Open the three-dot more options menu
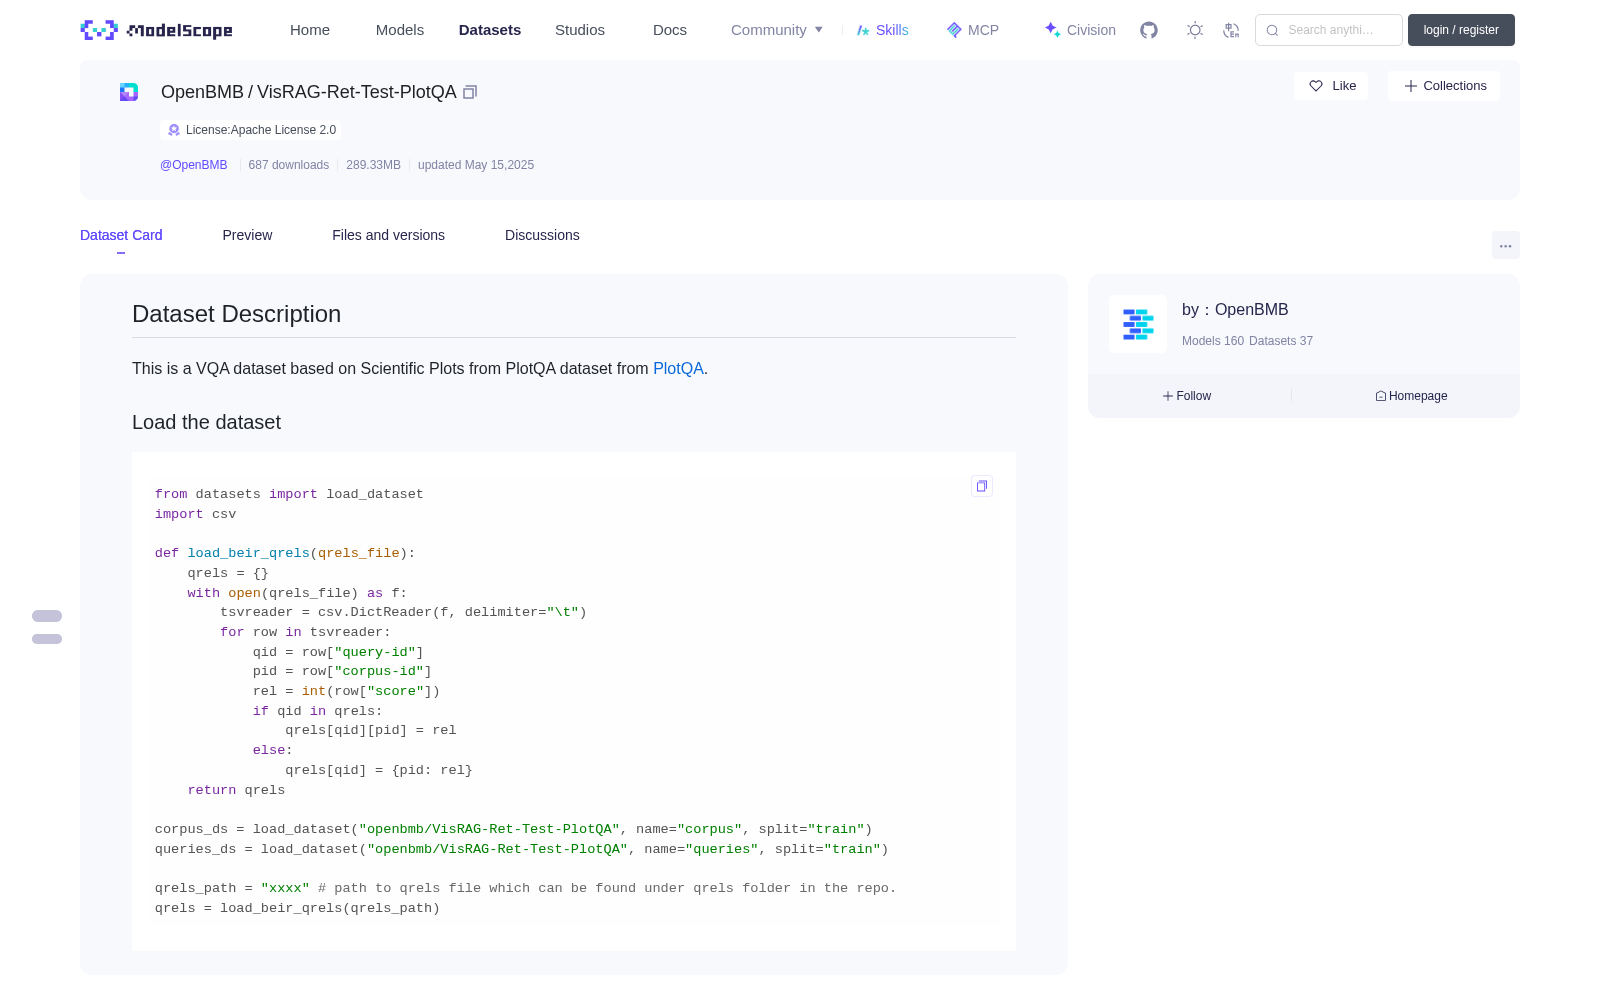 tap(1505, 245)
